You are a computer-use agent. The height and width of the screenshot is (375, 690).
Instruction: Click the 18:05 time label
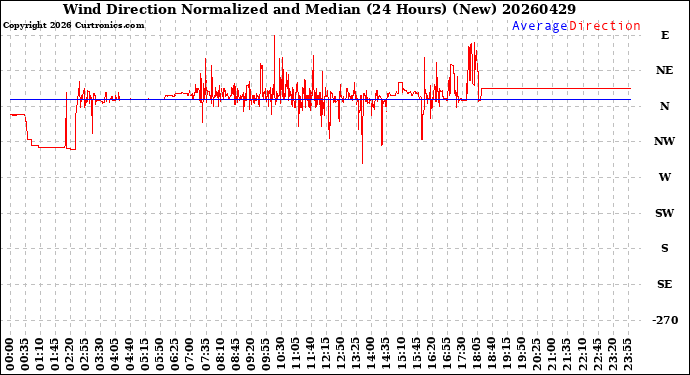476,355
